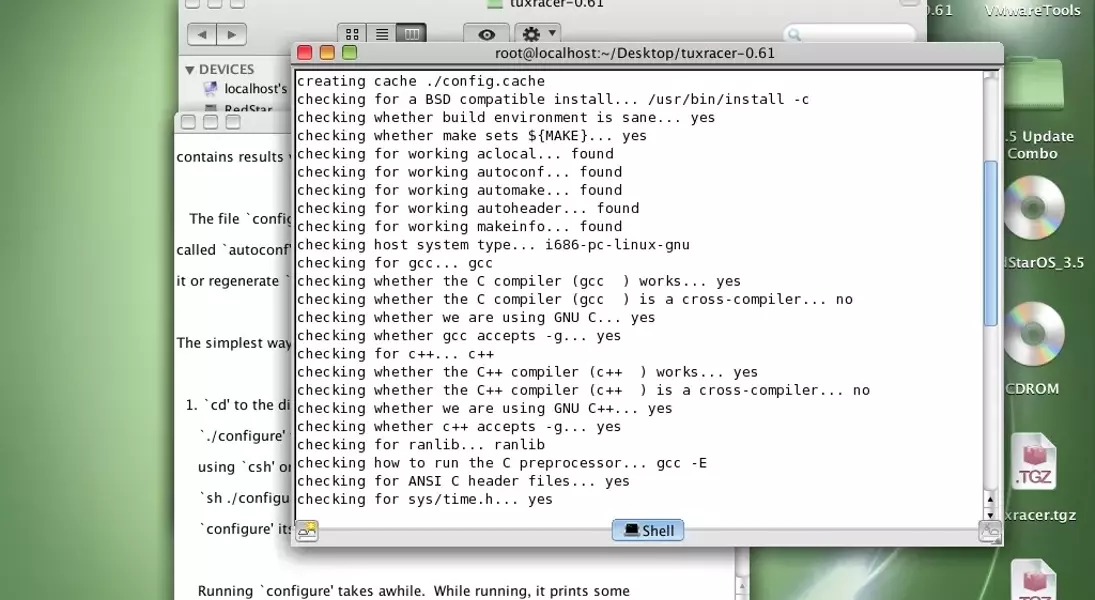This screenshot has width=1095, height=600.
Task: Switch file browser to icon view
Action: (x=352, y=34)
